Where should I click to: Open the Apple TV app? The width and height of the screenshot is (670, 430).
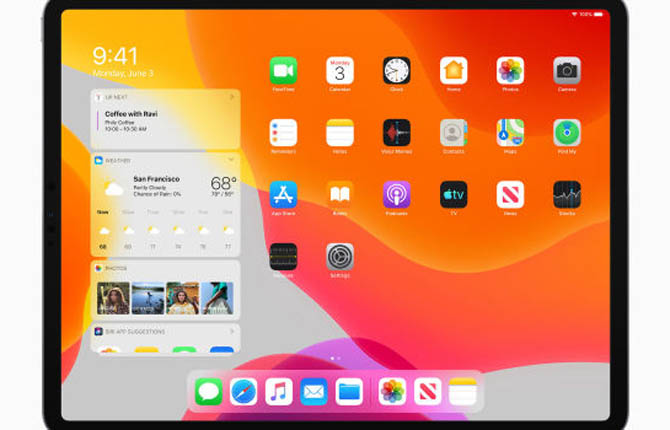454,194
